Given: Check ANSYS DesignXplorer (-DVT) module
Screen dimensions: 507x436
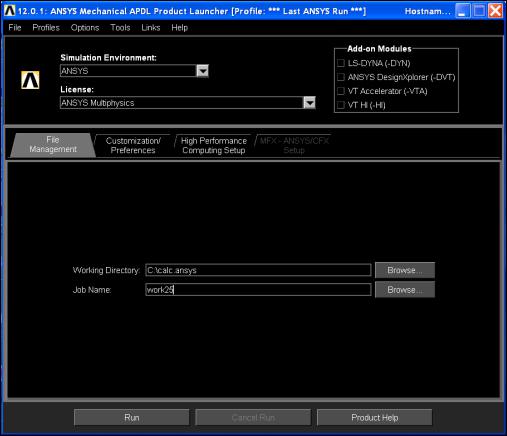Looking at the screenshot, I should tap(341, 77).
